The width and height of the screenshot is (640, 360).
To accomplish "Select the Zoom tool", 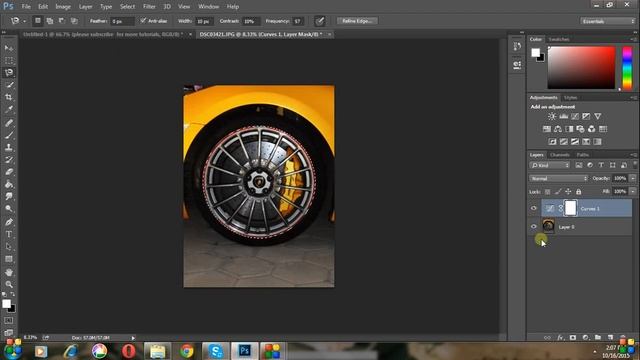I will click(x=9, y=284).
